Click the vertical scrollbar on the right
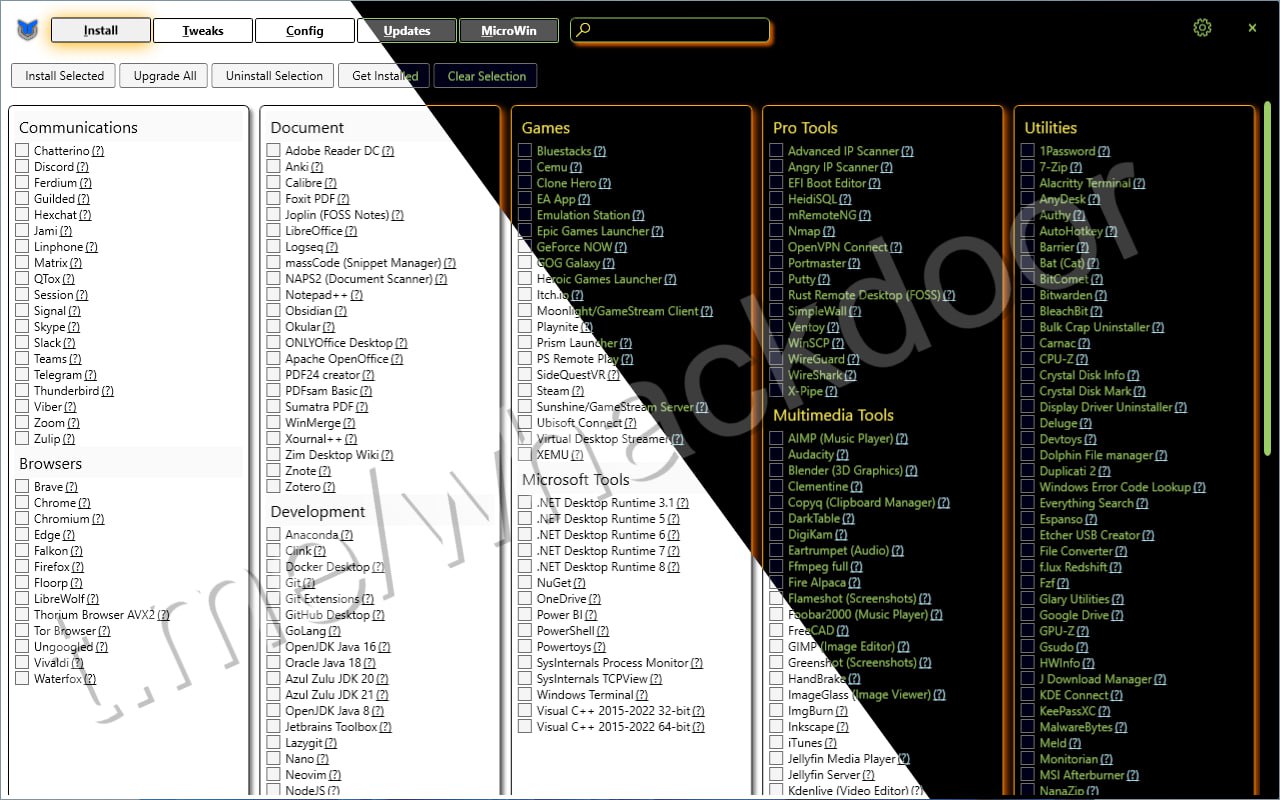Viewport: 1280px width, 800px height. click(1268, 280)
